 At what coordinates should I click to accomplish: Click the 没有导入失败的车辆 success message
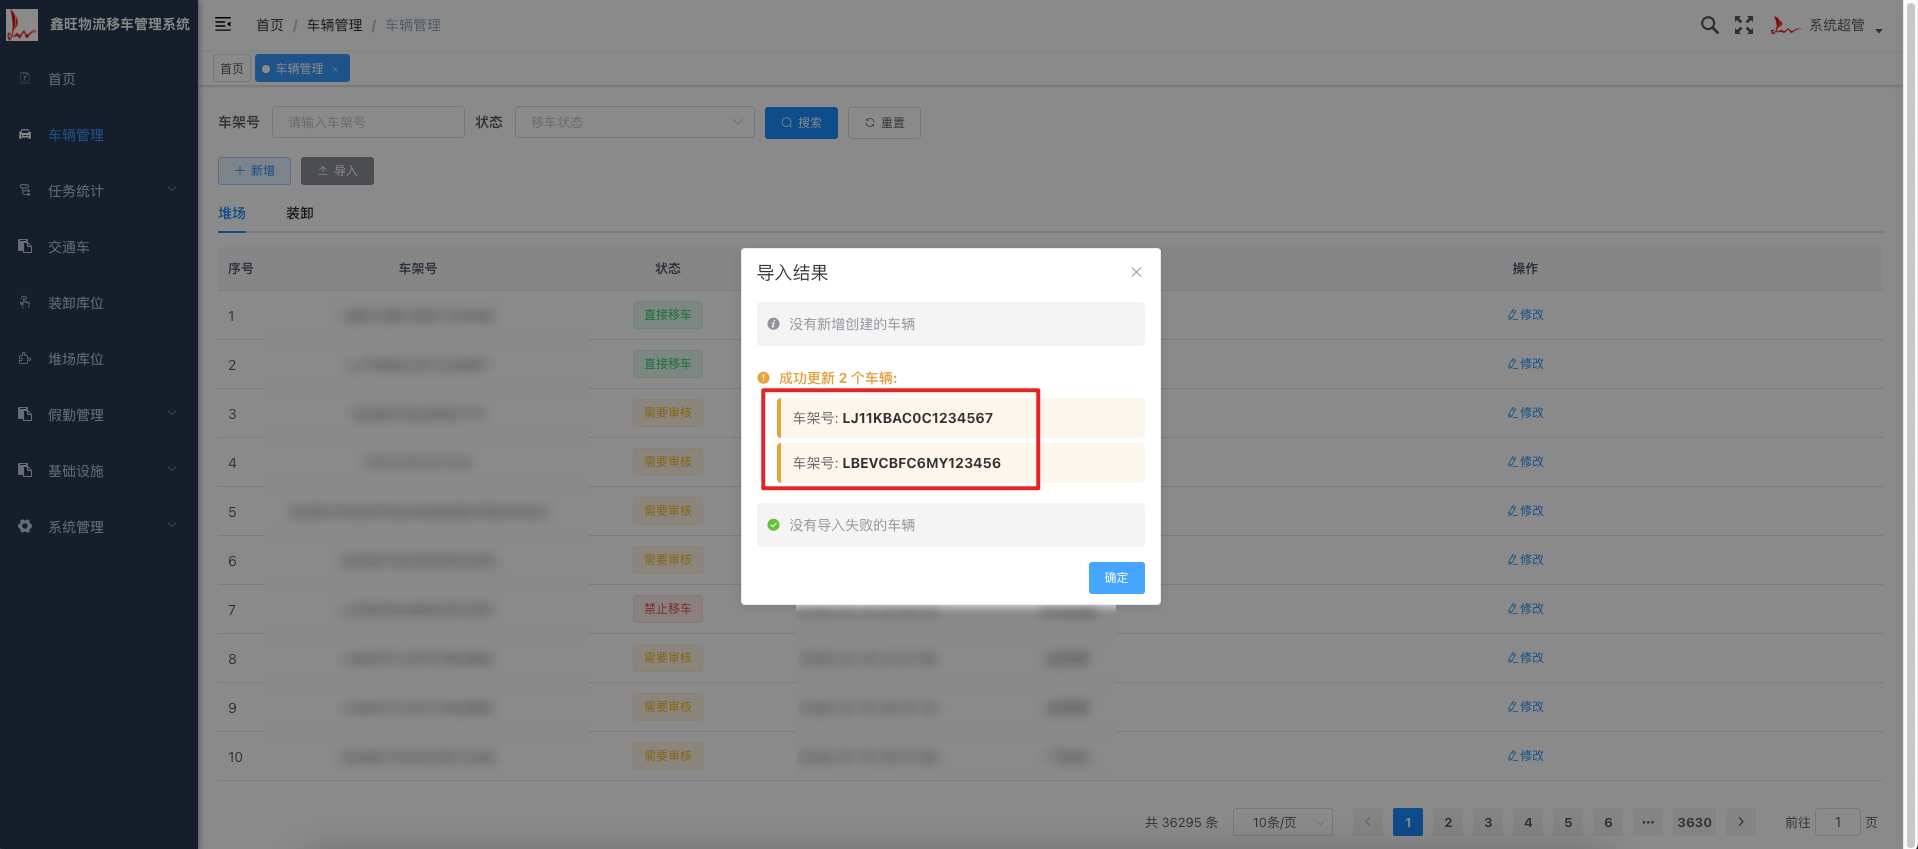click(951, 525)
